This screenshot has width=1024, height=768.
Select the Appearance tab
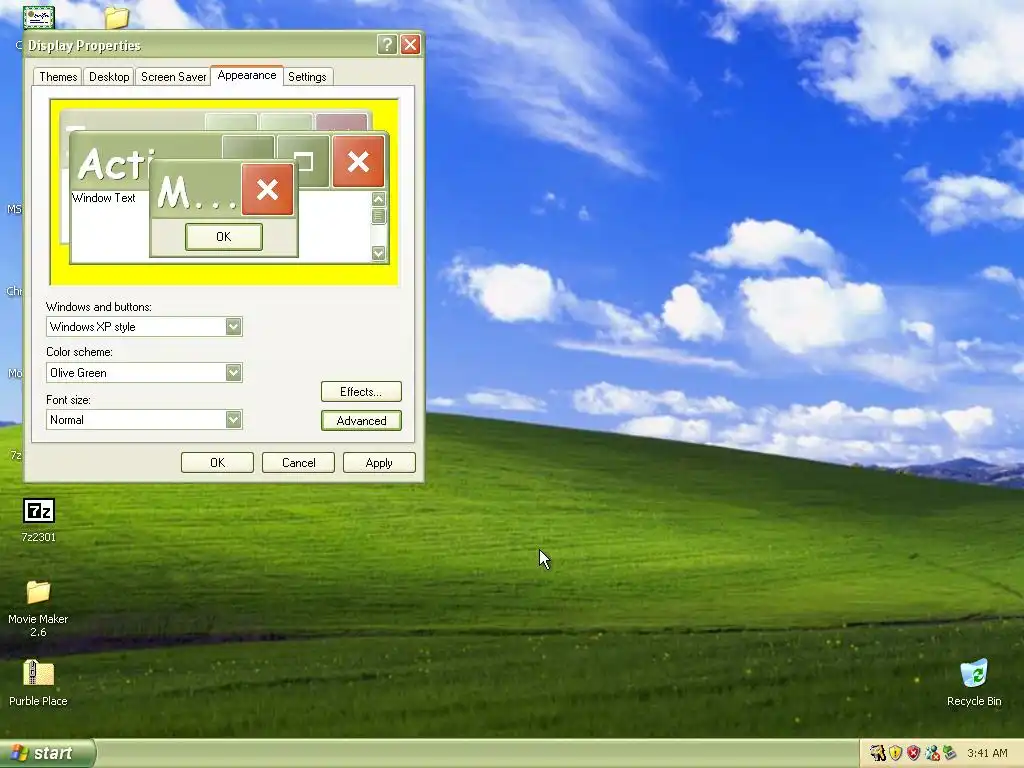[247, 75]
